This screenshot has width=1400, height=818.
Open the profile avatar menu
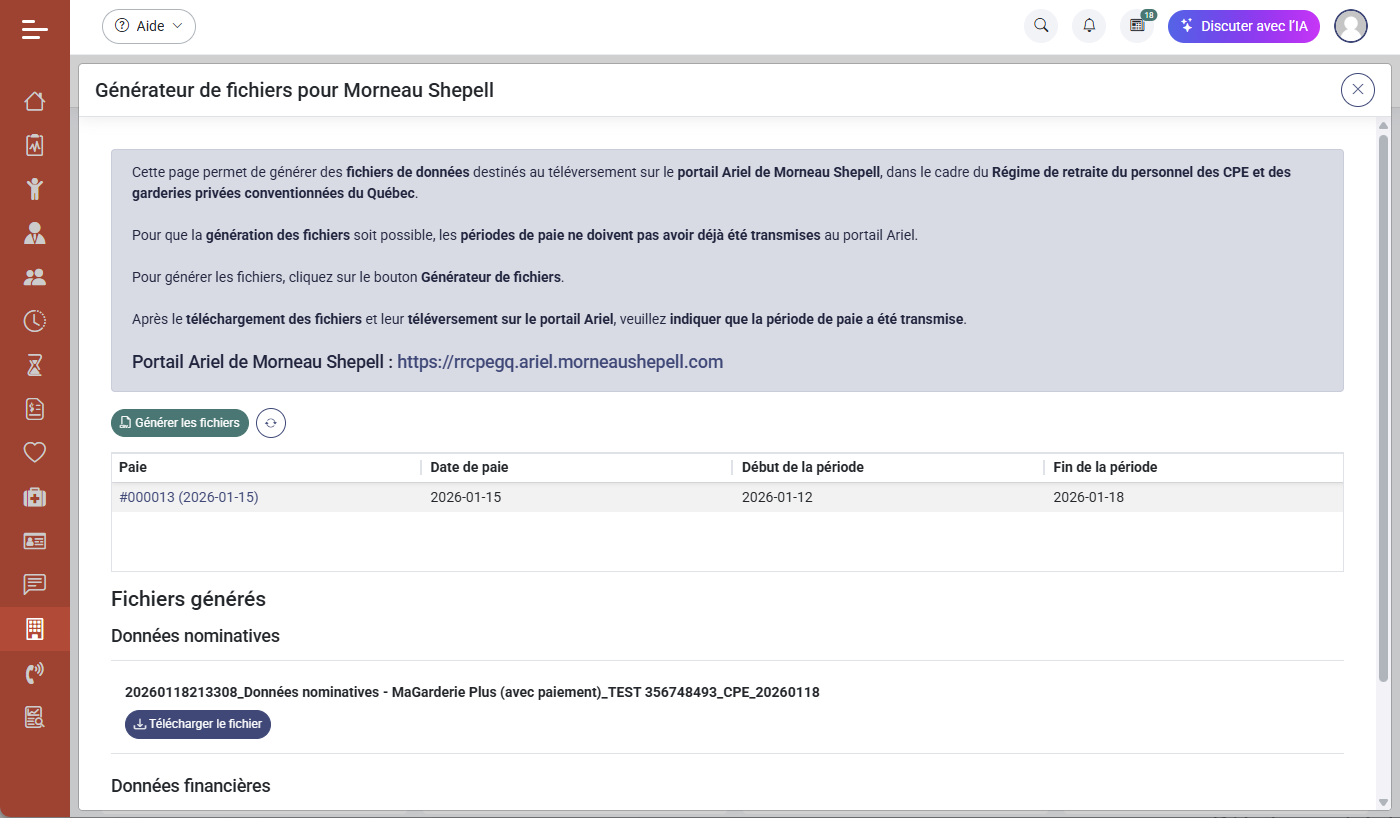click(1351, 26)
